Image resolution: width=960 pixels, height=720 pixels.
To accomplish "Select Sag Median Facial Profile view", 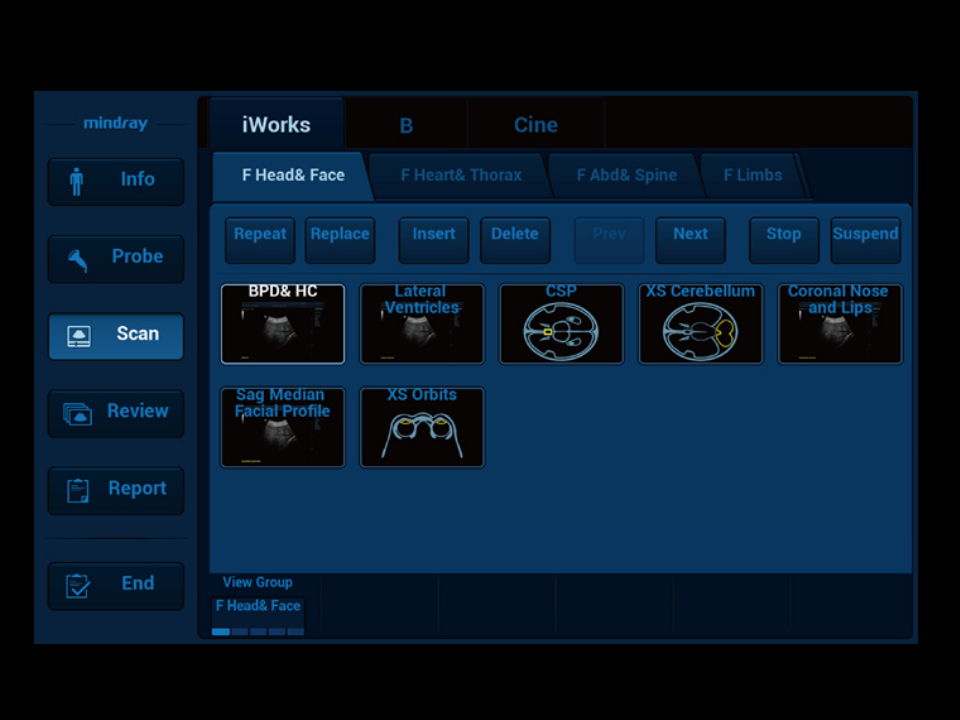I will coord(283,428).
